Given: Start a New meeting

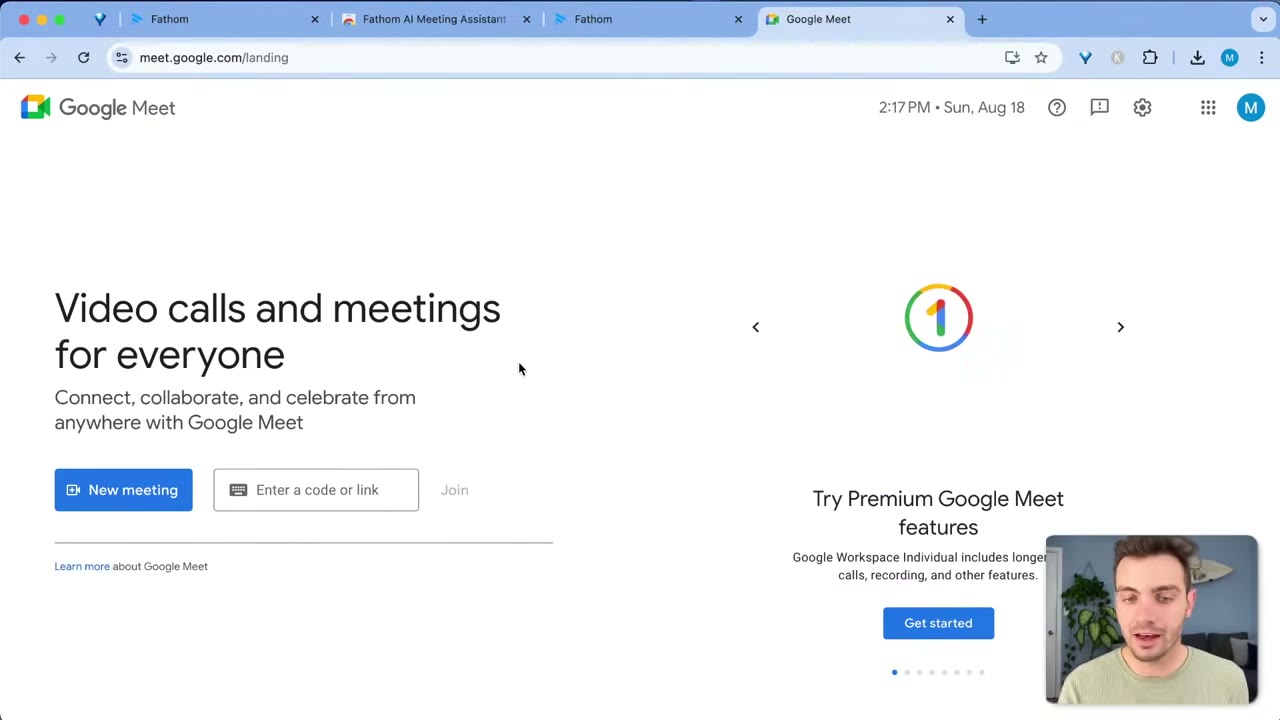Looking at the screenshot, I should click(x=123, y=490).
